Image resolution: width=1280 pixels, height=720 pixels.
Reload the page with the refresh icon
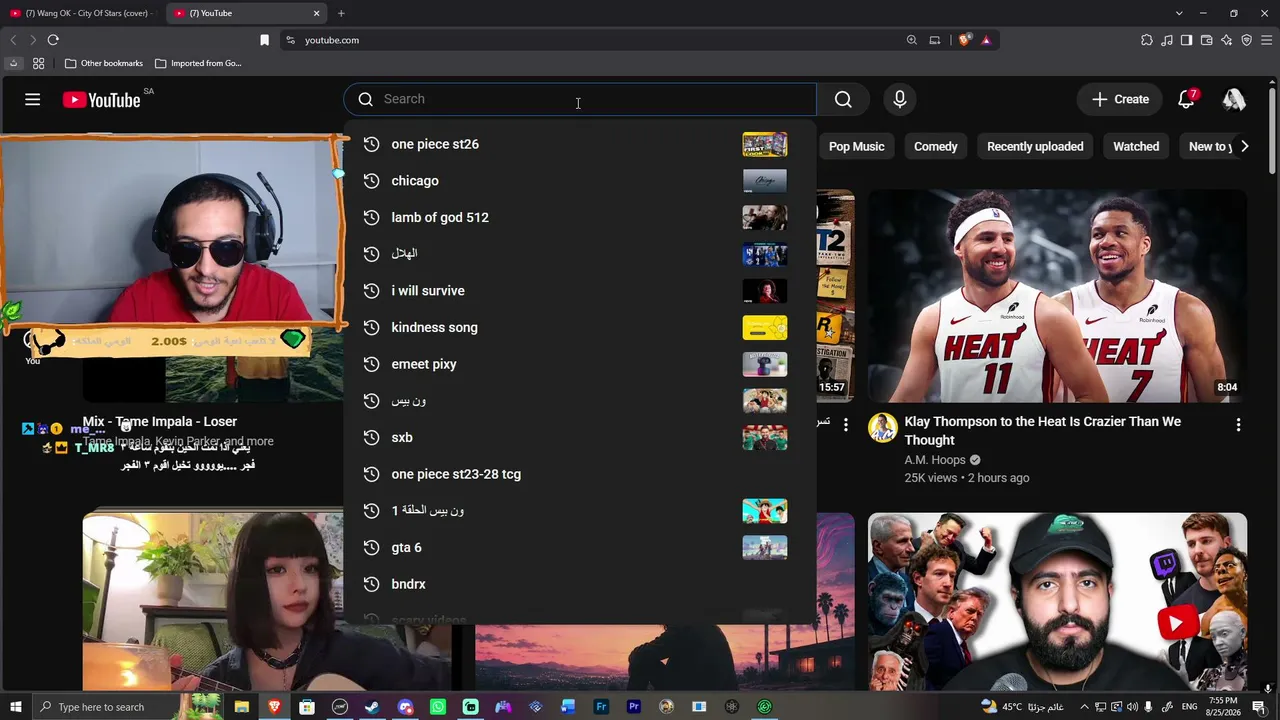(x=53, y=40)
